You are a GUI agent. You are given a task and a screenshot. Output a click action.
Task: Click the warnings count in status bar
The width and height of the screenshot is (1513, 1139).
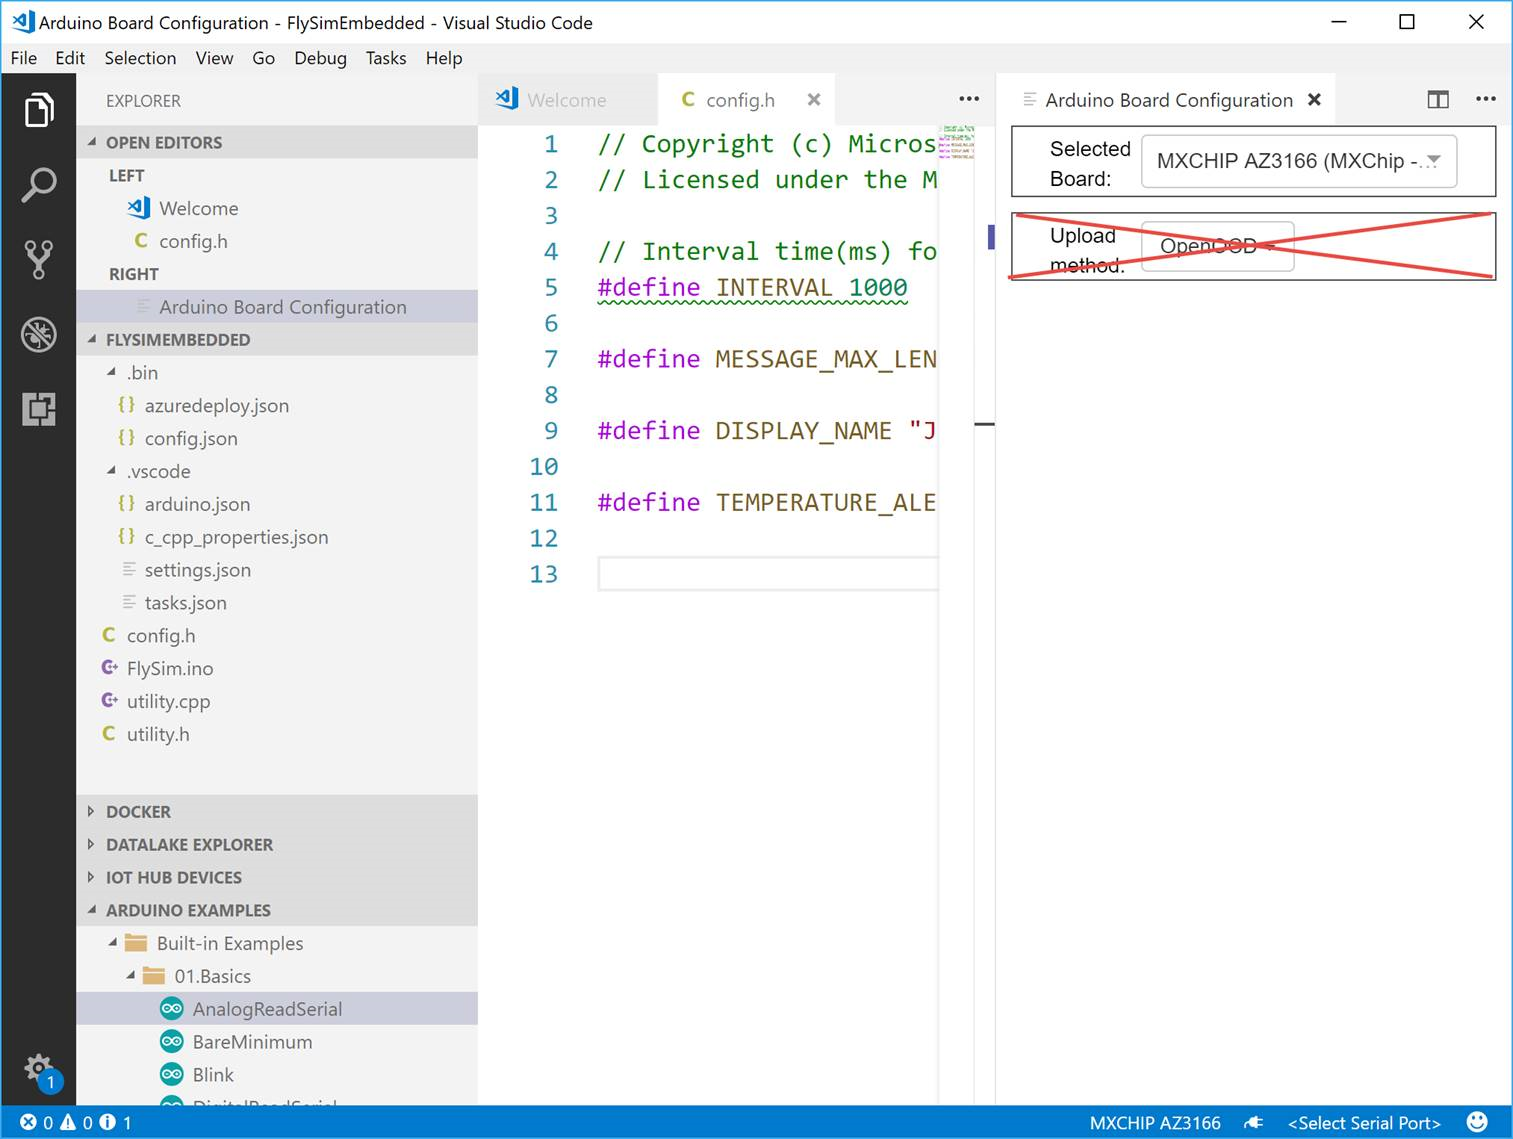76,1122
